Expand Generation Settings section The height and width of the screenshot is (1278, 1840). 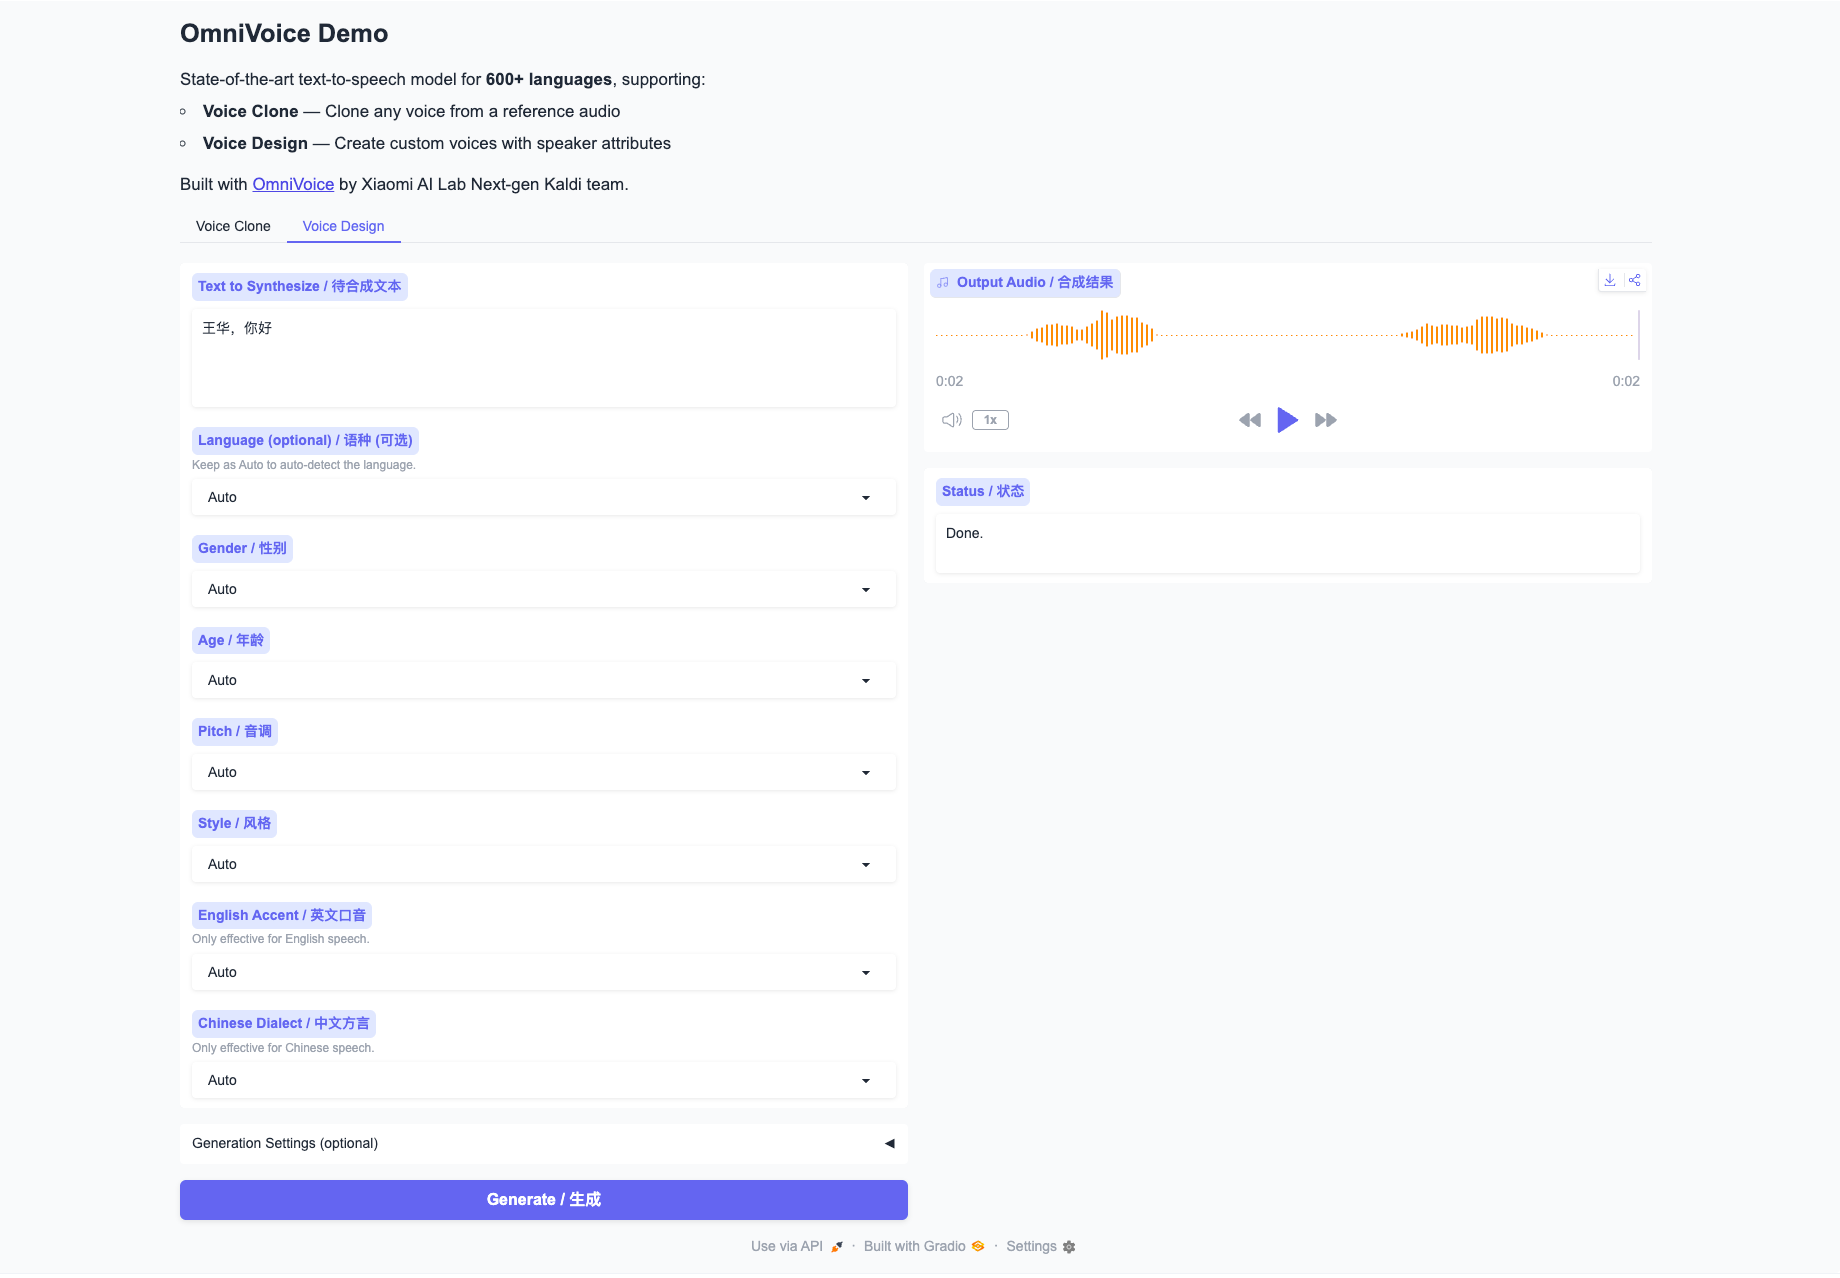point(543,1143)
